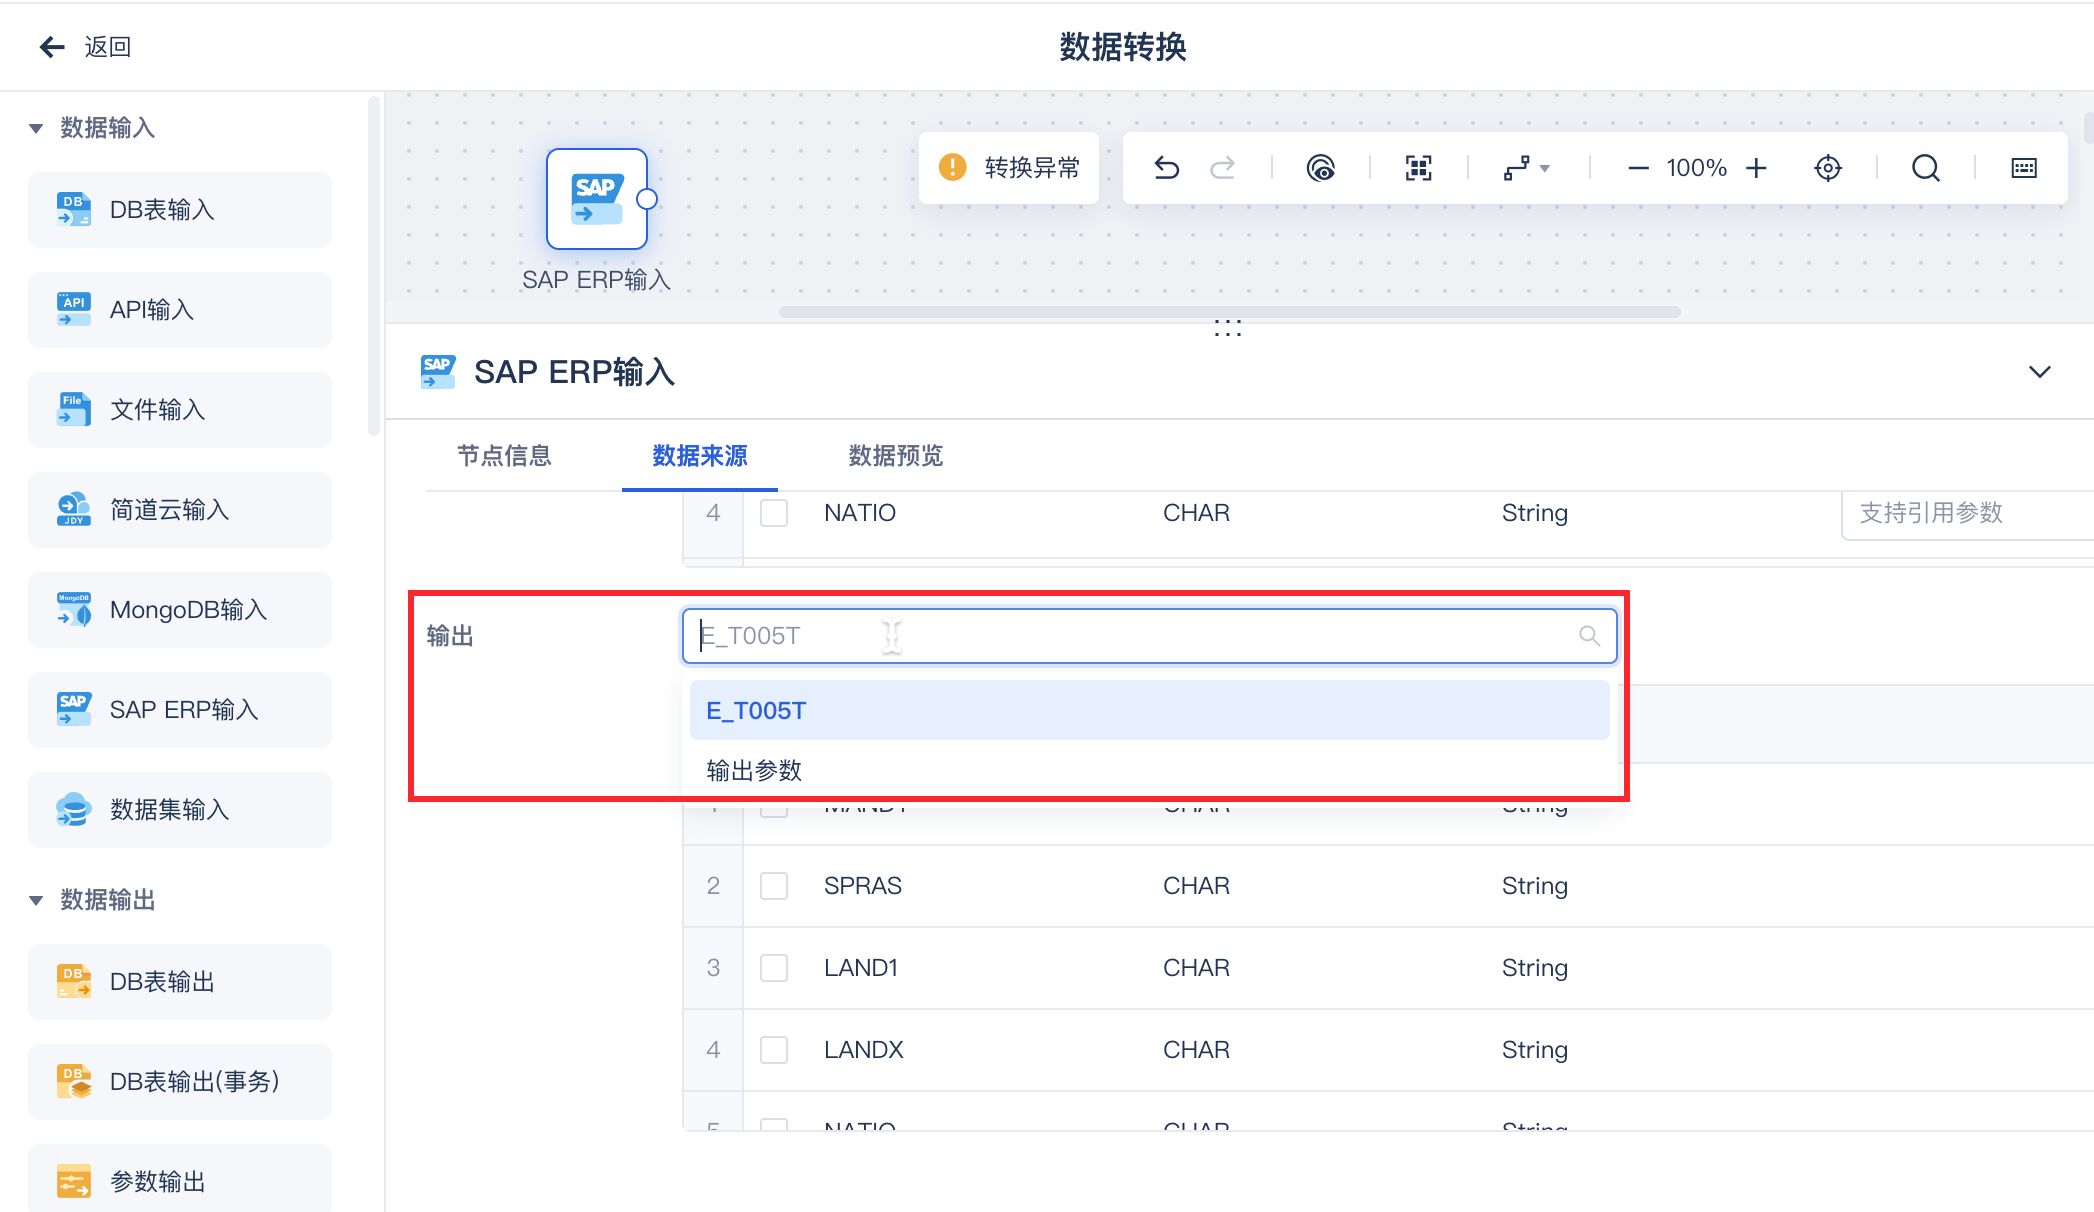Click the redo arrow in canvas toolbar
Viewport: 2094px width, 1212px height.
coord(1222,168)
